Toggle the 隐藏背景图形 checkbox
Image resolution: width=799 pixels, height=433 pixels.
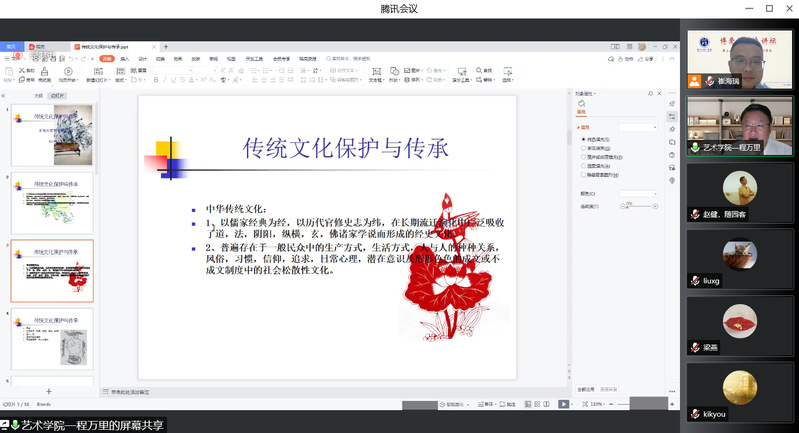tap(584, 174)
